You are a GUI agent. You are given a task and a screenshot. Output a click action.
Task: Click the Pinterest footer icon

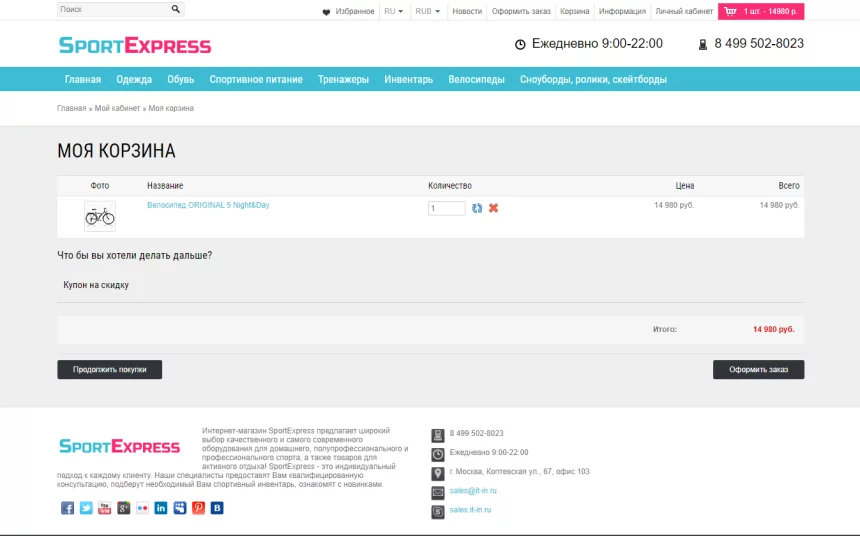pyautogui.click(x=198, y=508)
